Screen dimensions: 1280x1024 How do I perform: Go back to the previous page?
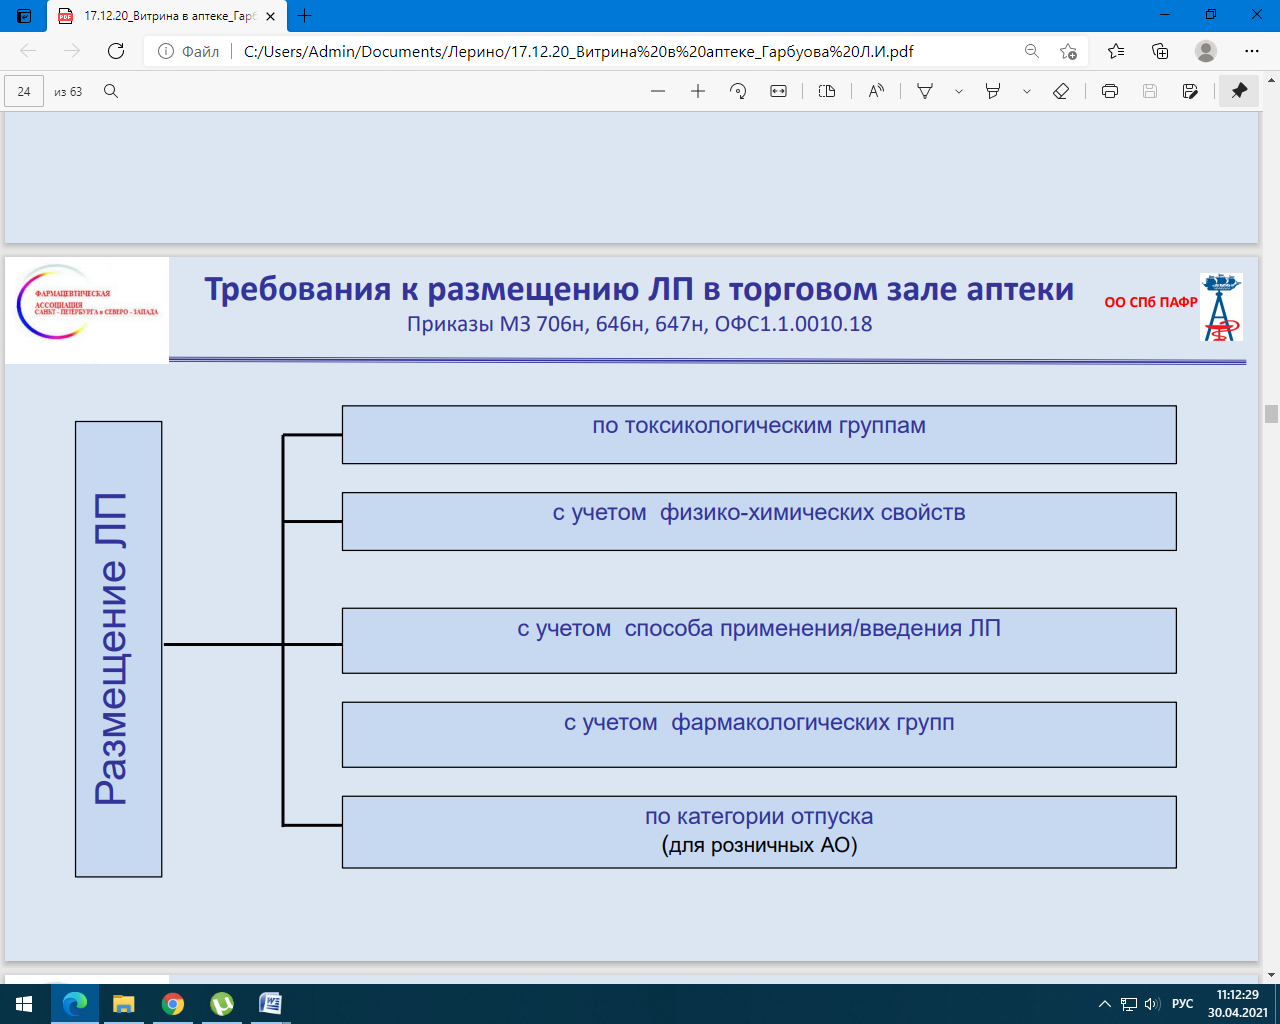point(28,51)
